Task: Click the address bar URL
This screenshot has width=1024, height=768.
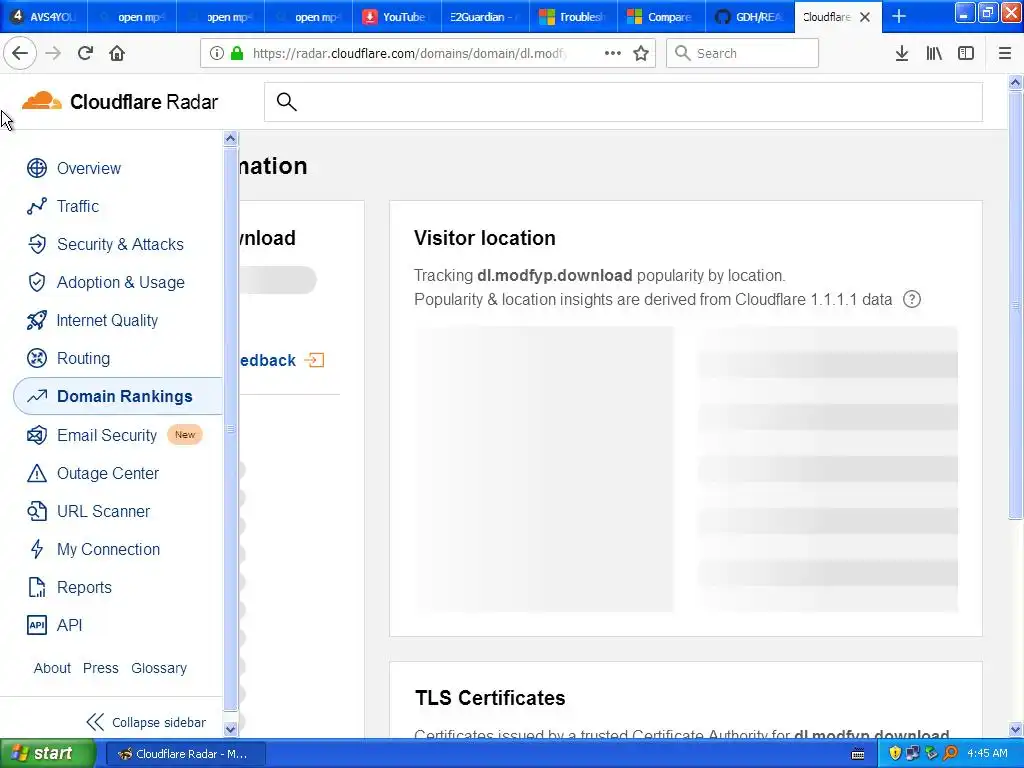Action: (409, 53)
